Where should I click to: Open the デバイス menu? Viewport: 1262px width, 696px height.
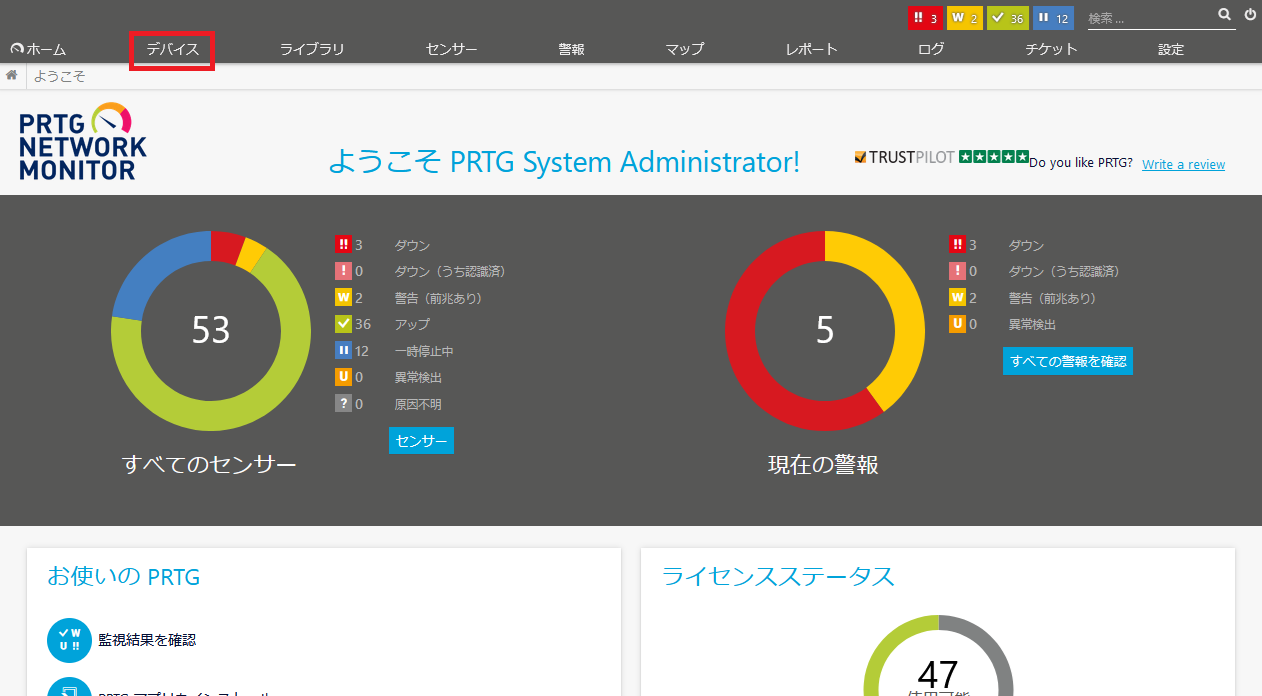(x=172, y=49)
